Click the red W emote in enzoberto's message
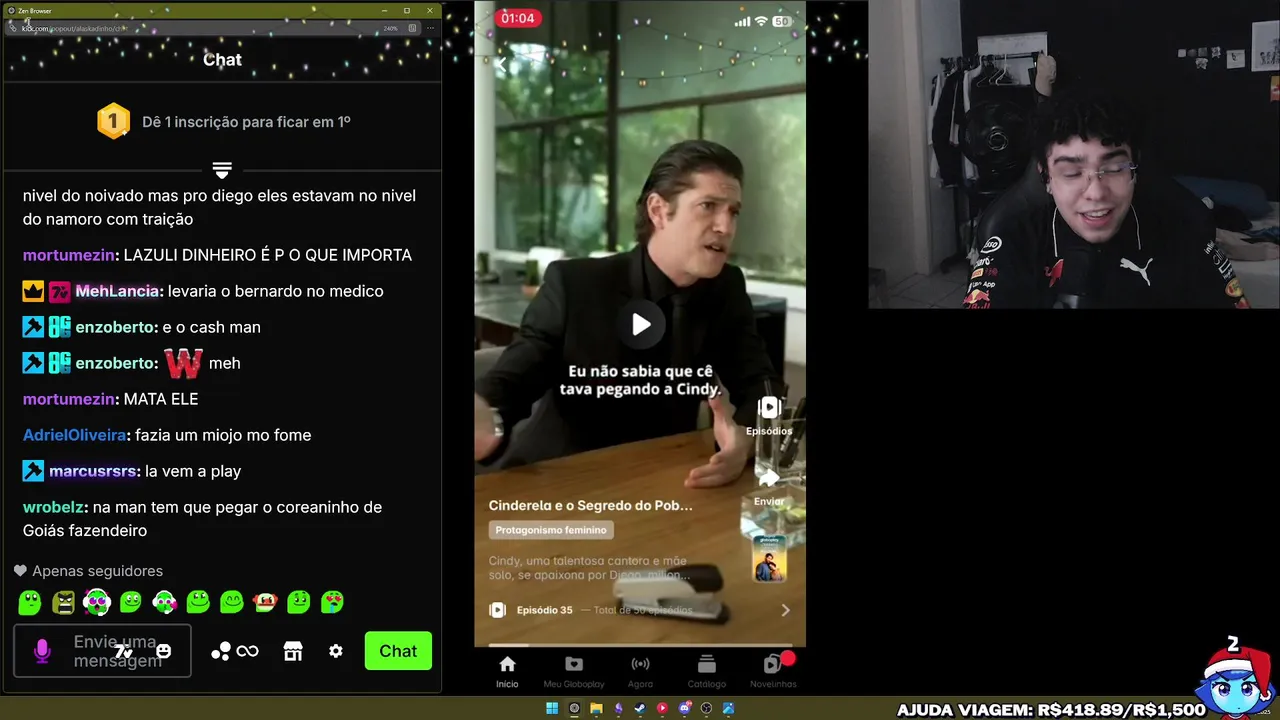This screenshot has width=1280, height=720. (183, 363)
